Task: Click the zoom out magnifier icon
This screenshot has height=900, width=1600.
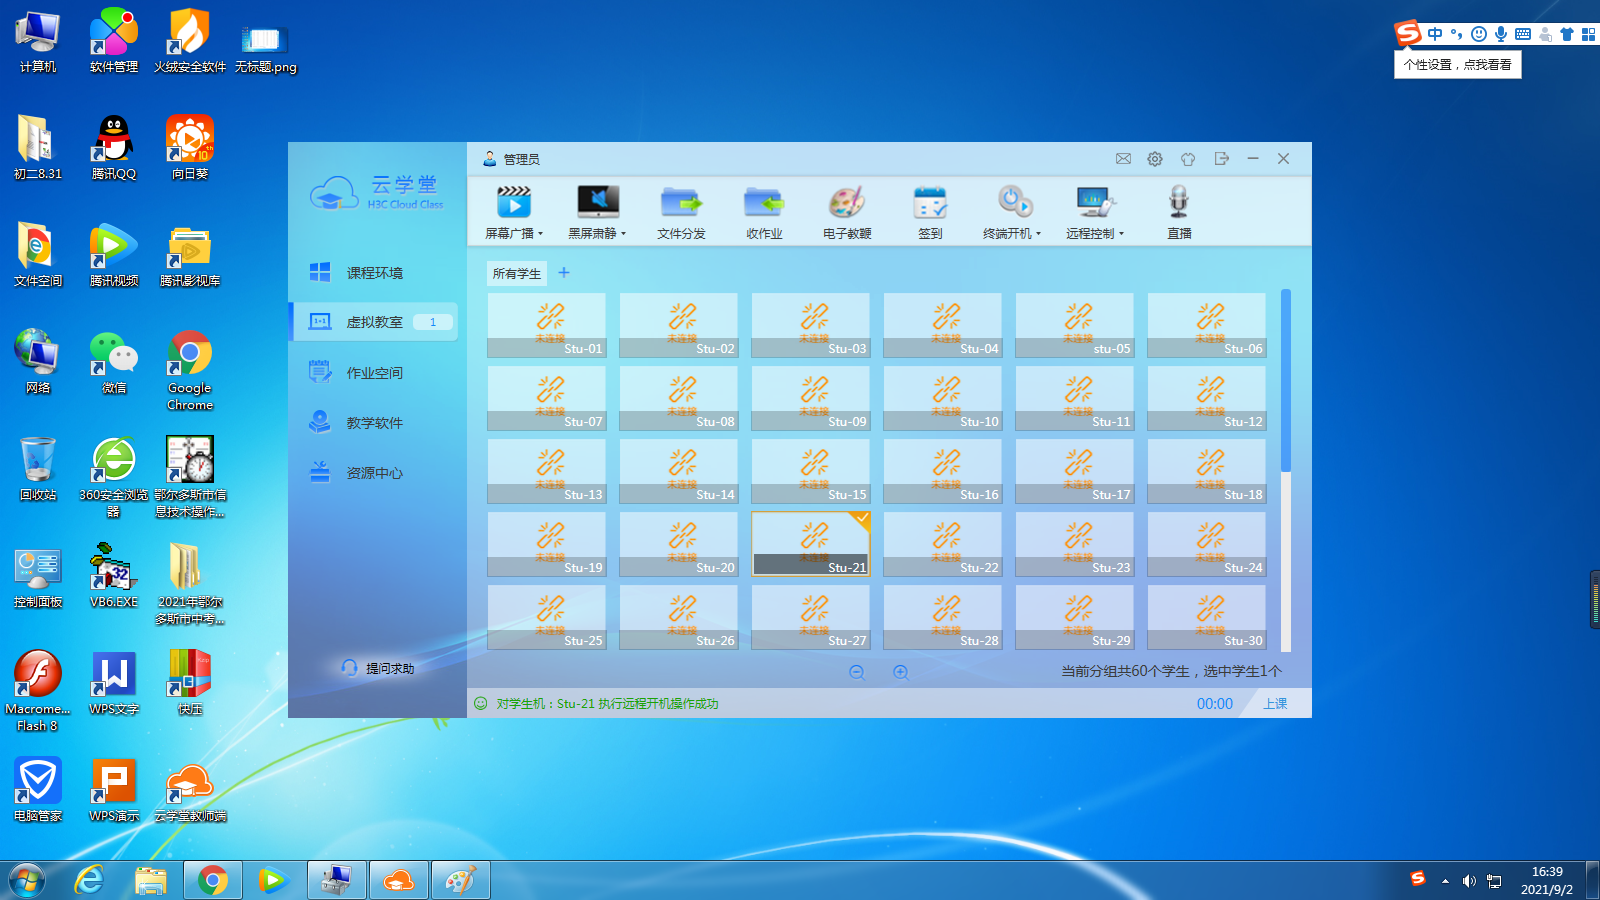Action: pyautogui.click(x=857, y=673)
